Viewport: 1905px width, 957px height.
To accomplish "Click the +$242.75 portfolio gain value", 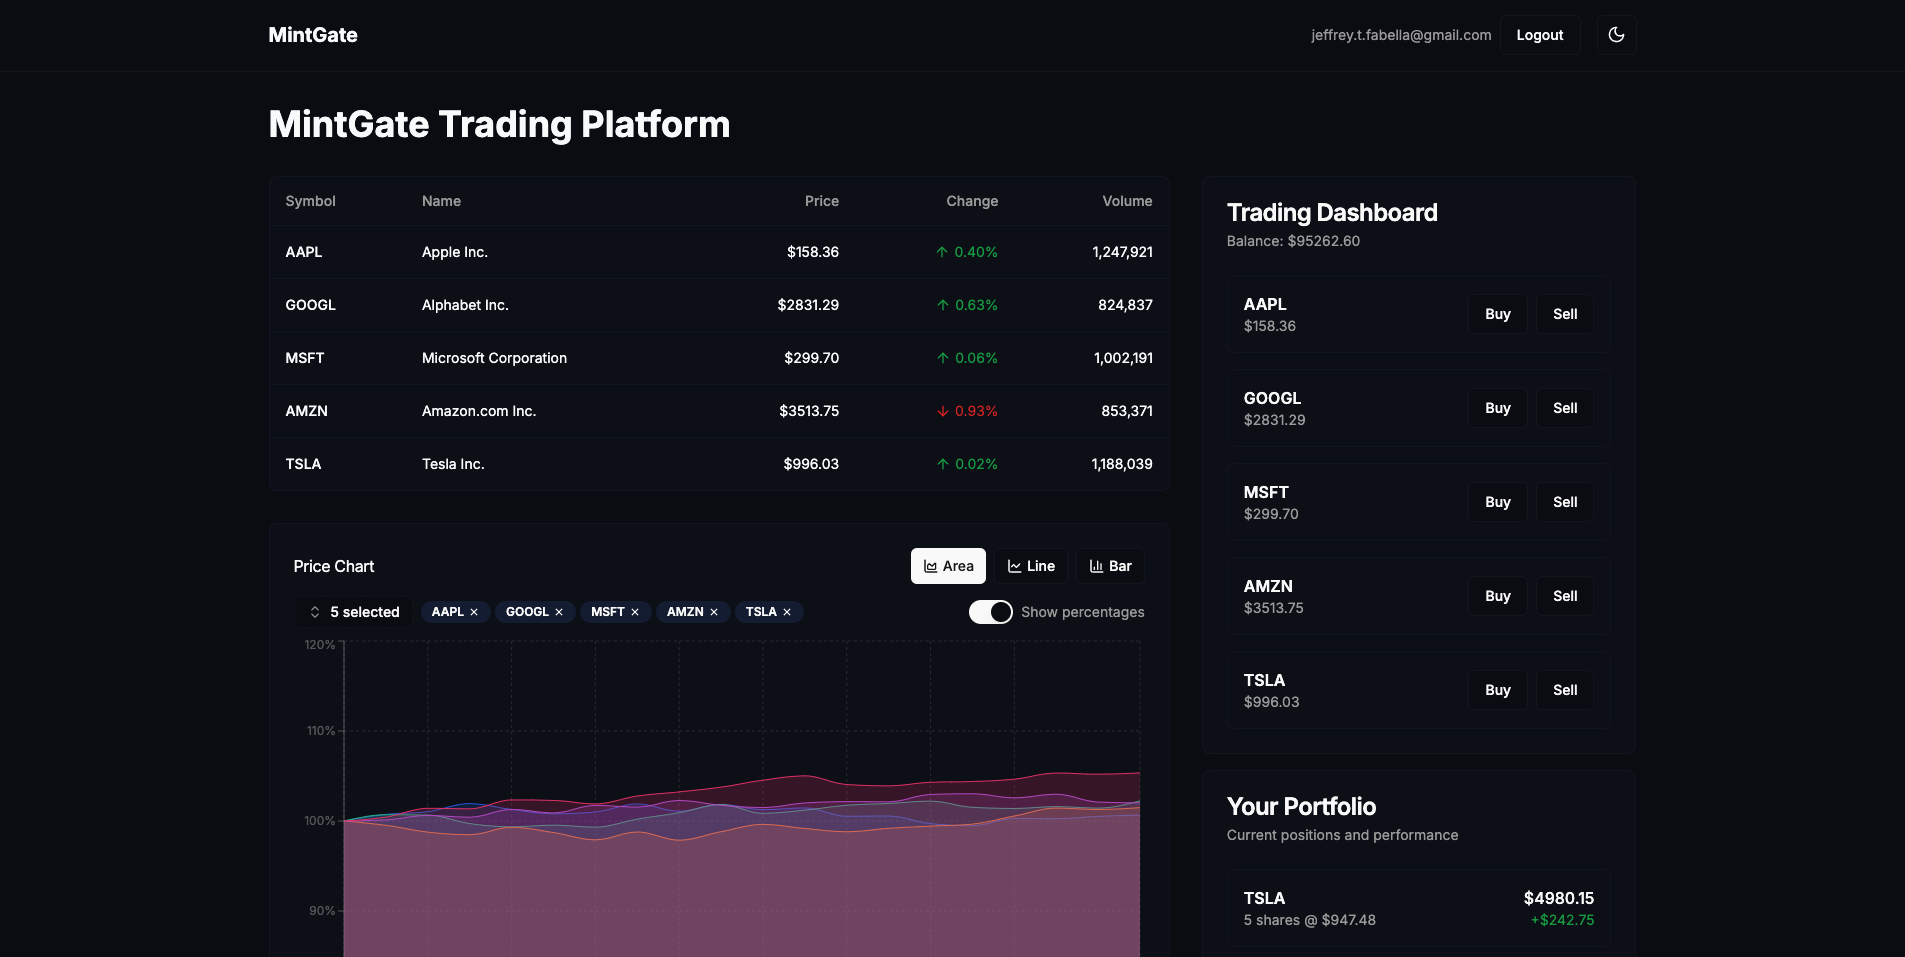I will [1562, 920].
